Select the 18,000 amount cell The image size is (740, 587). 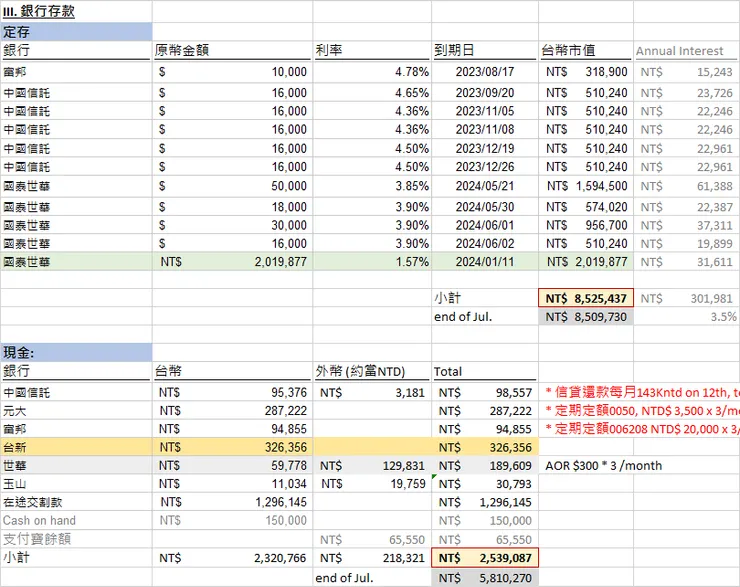pyautogui.click(x=232, y=207)
